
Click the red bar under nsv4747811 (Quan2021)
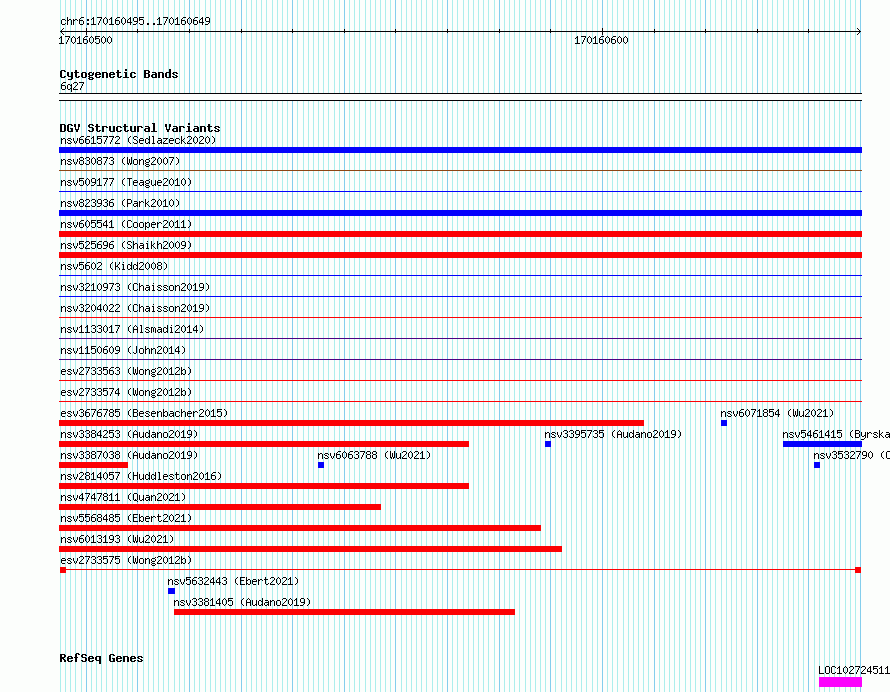pyautogui.click(x=220, y=507)
